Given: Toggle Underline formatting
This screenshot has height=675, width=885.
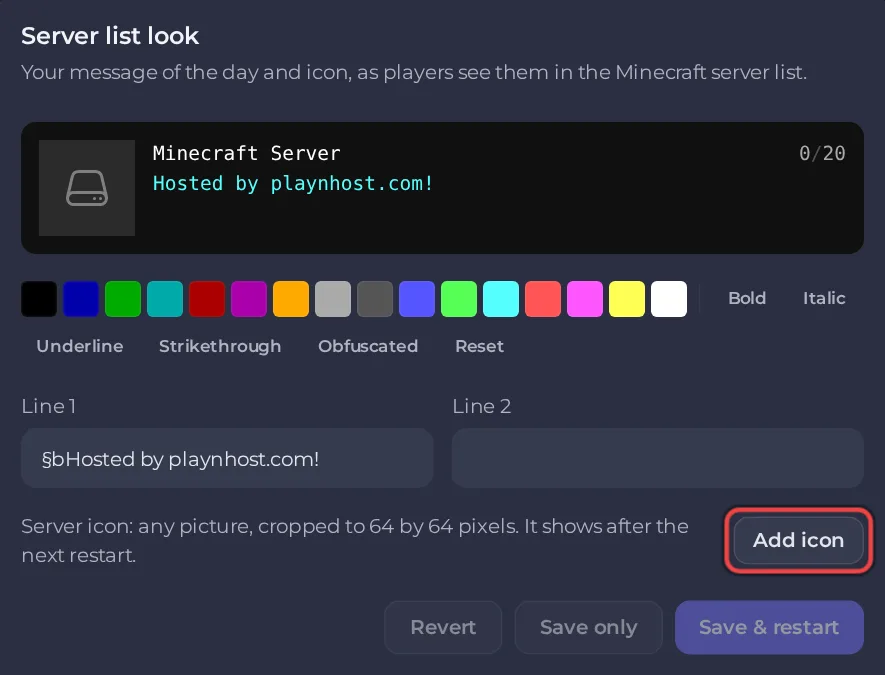Looking at the screenshot, I should click(80, 346).
